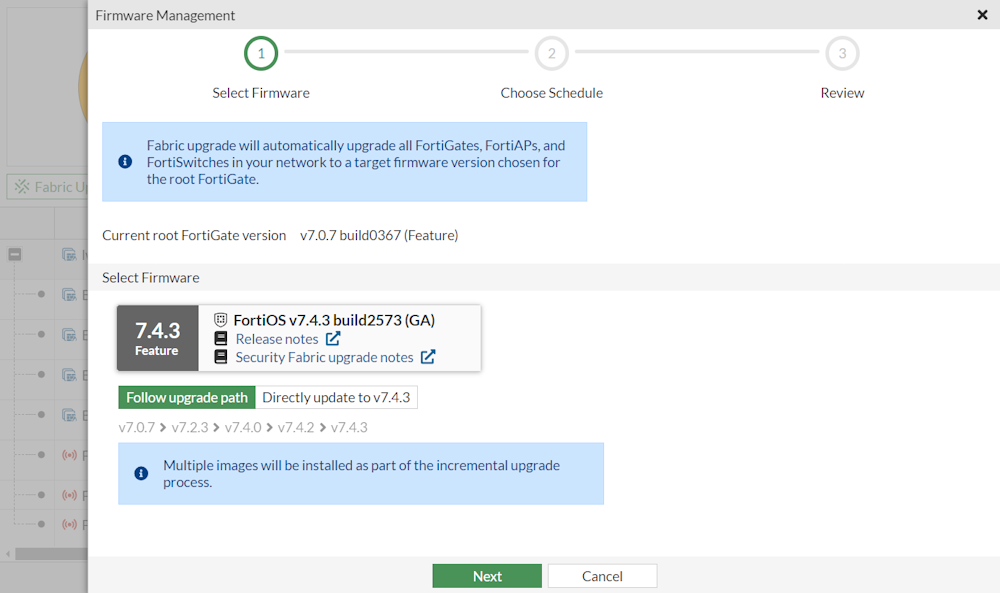Collapse the device tree root node
Screen dimensions: 1000x593
pyautogui.click(x=14, y=254)
